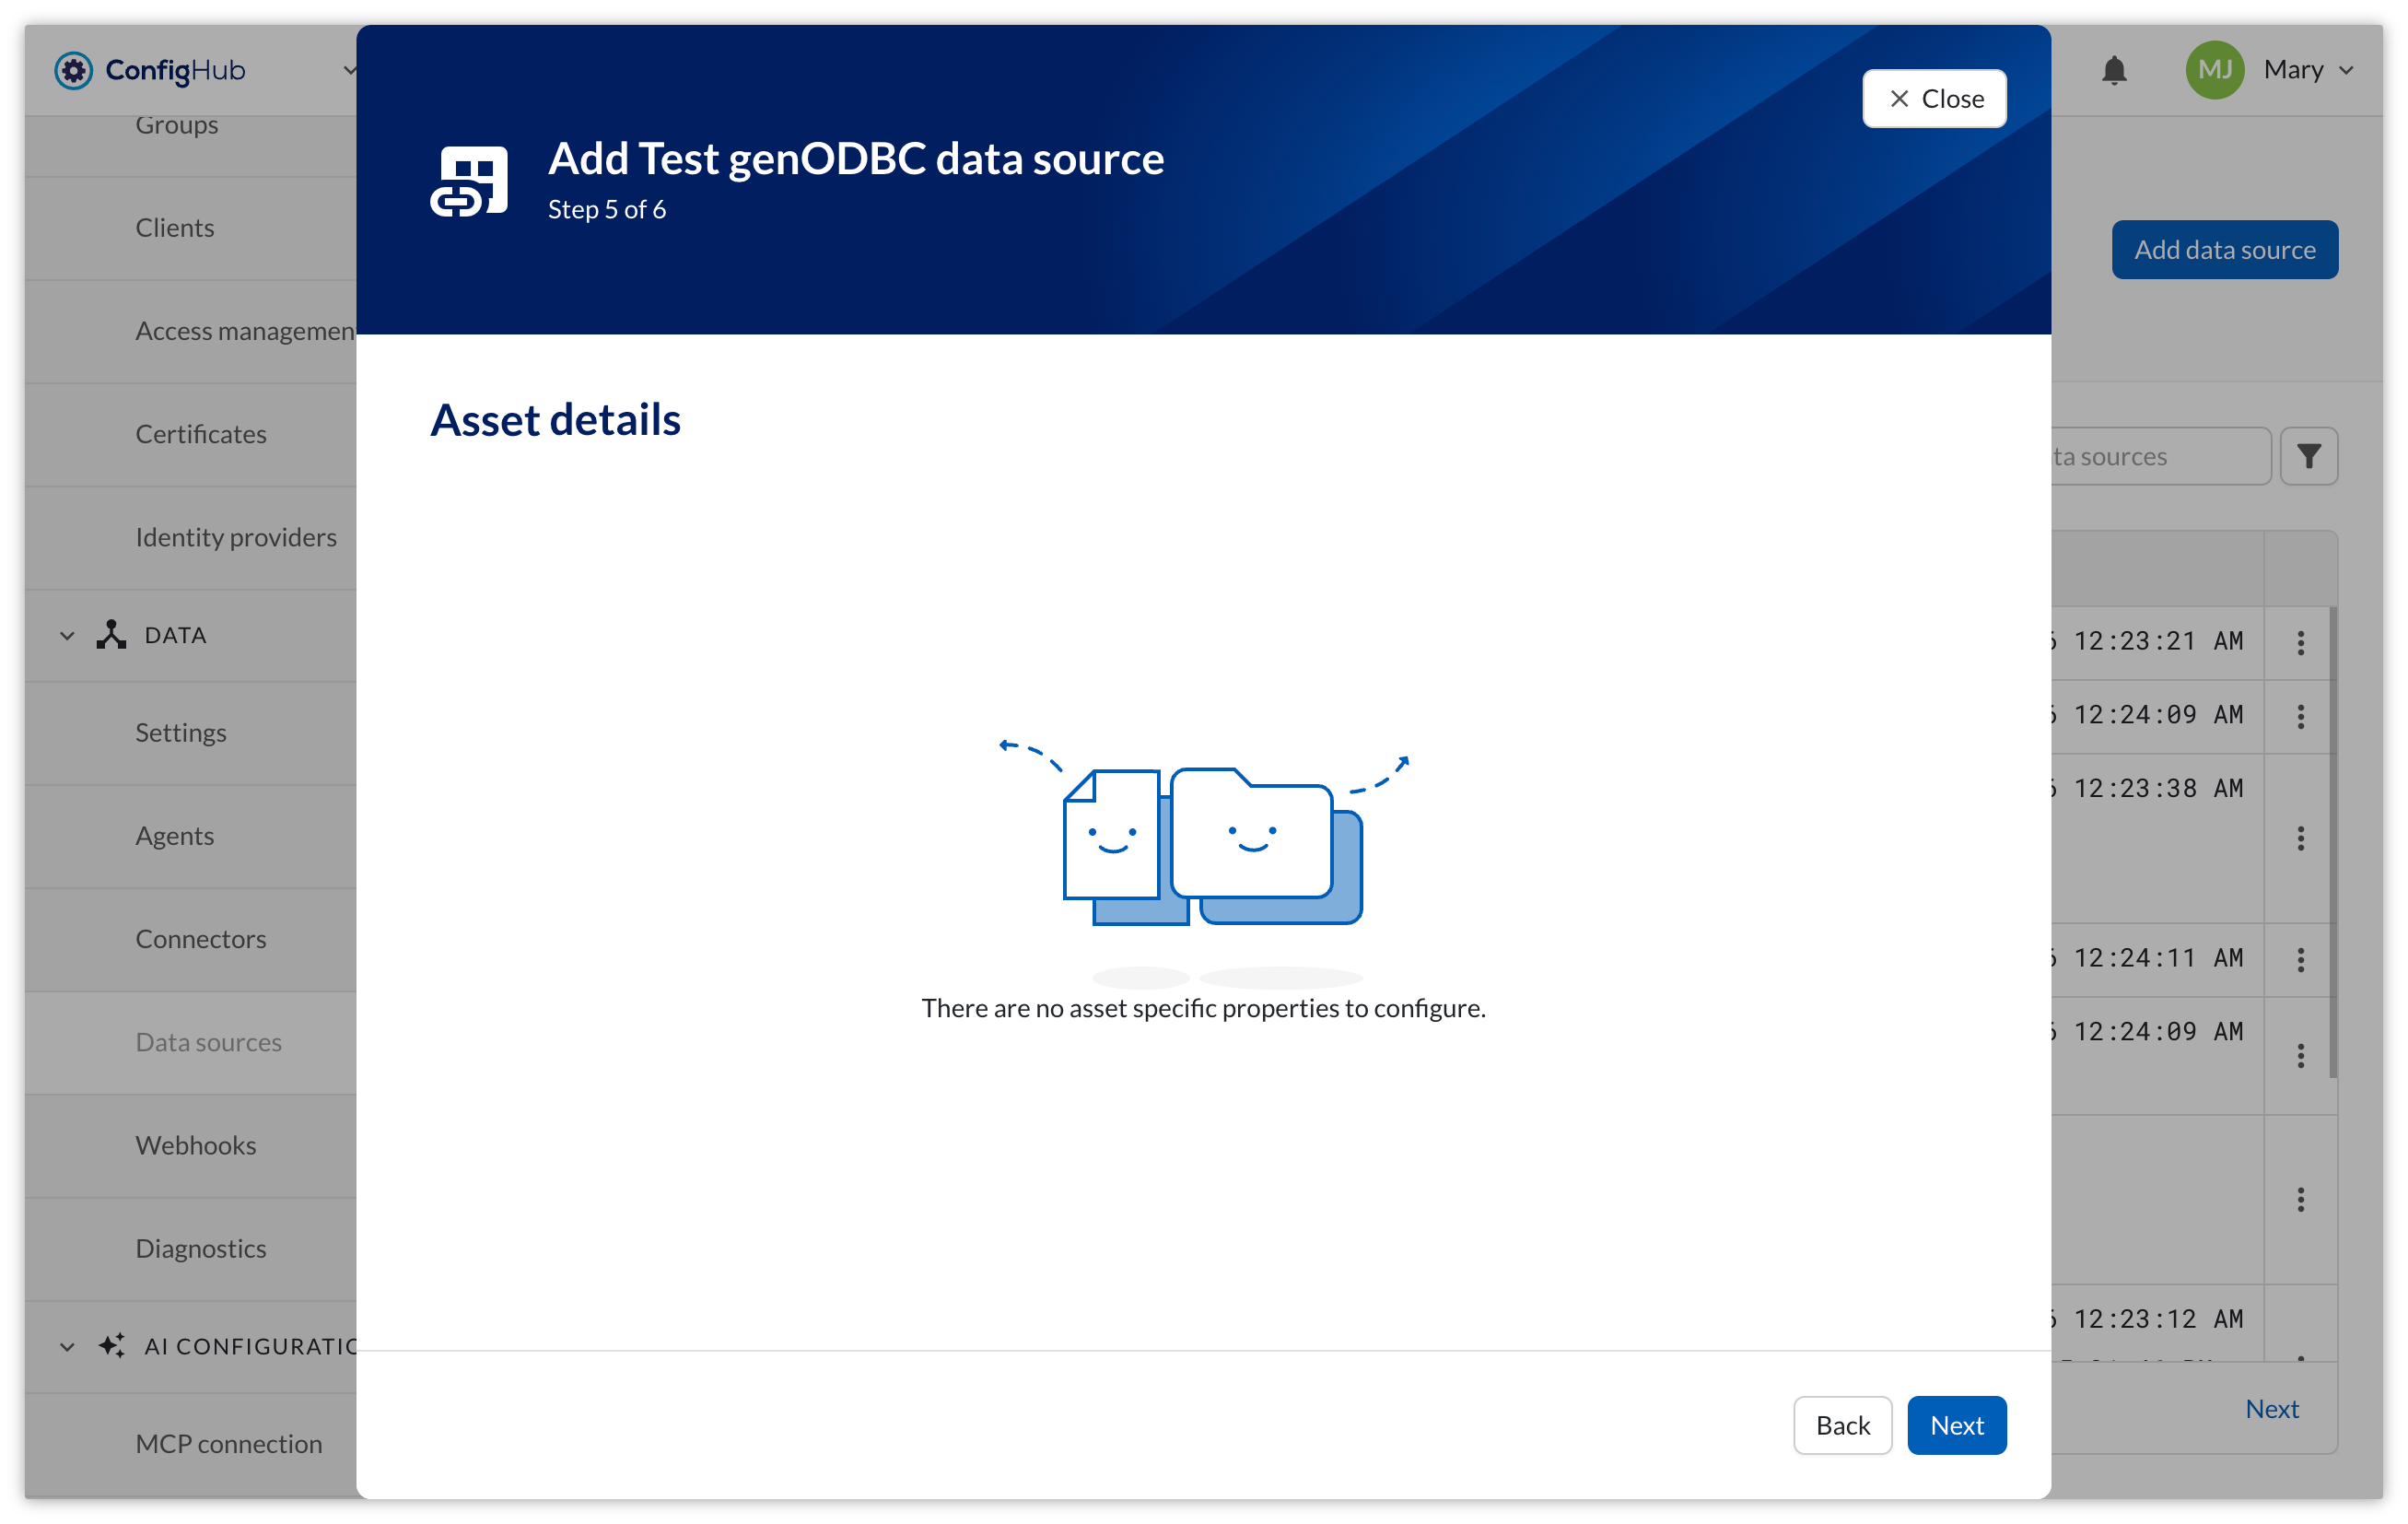2408x1524 pixels.
Task: Click the AI sparkle icon
Action: tap(111, 1345)
